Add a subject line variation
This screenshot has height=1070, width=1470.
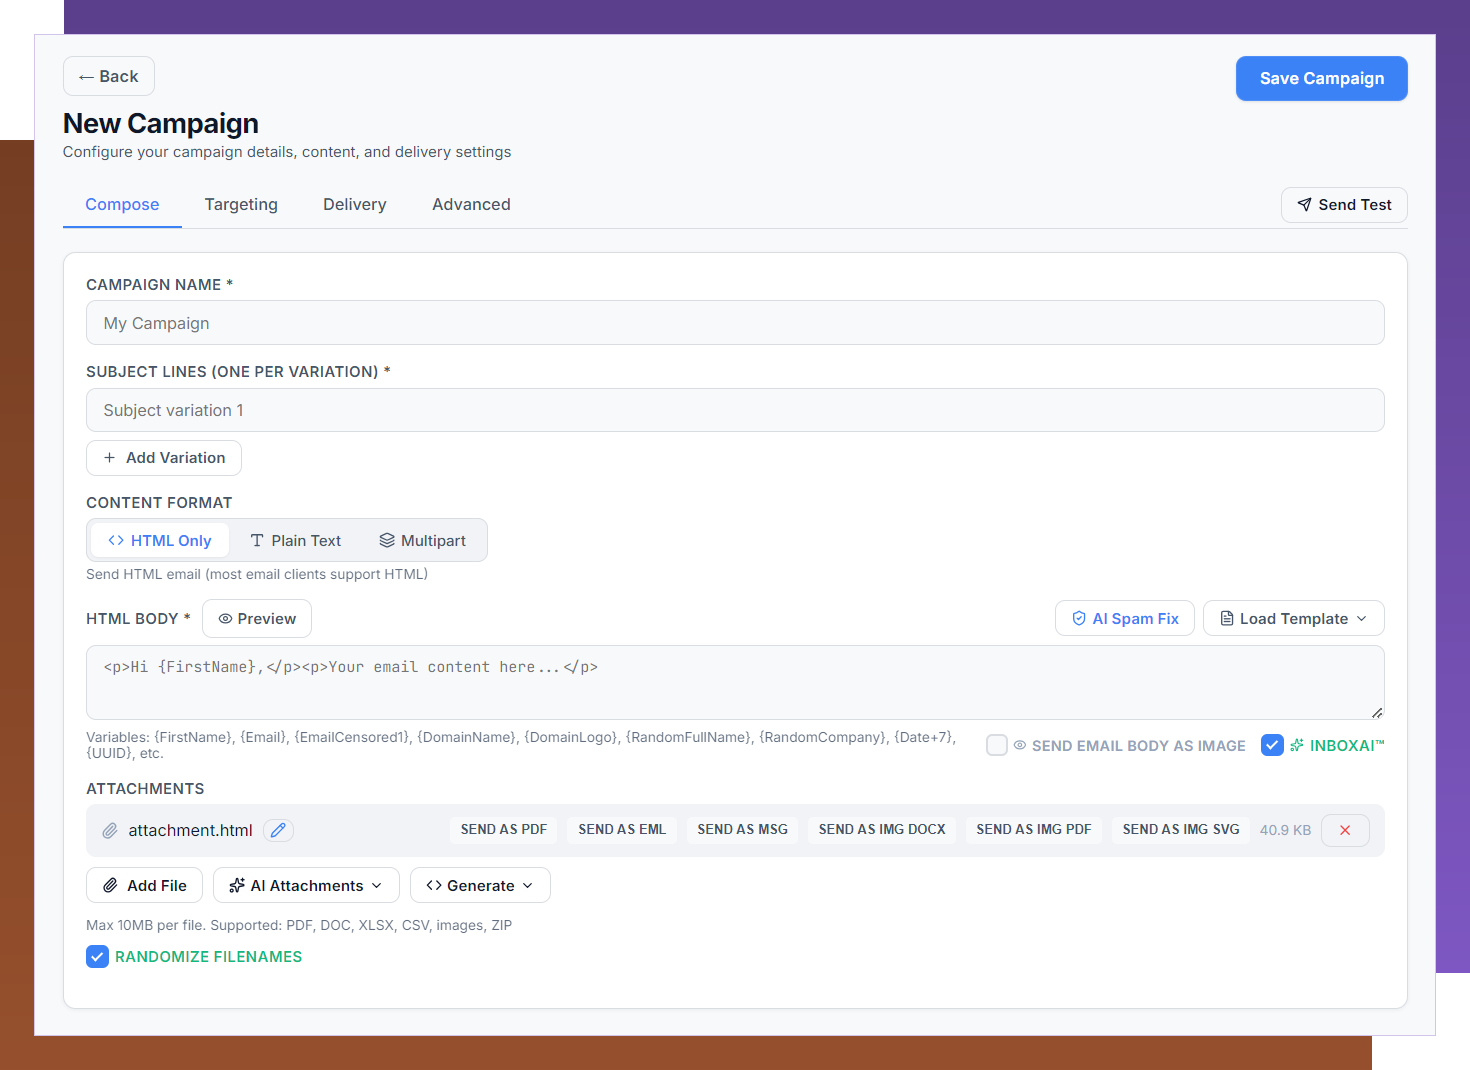(x=163, y=457)
